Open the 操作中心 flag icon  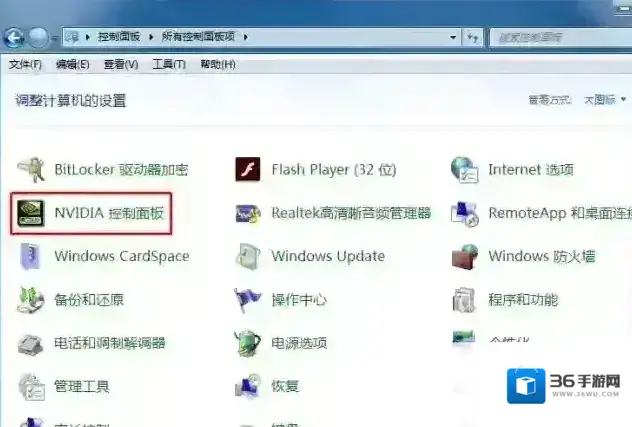(x=248, y=300)
